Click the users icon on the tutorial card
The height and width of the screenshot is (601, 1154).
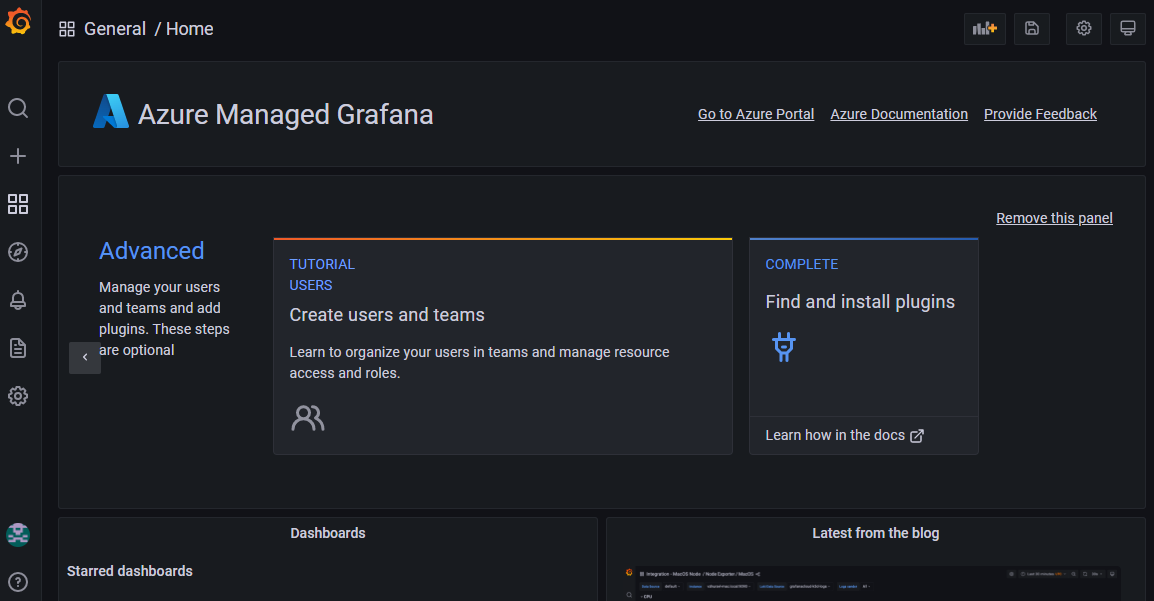[x=308, y=418]
